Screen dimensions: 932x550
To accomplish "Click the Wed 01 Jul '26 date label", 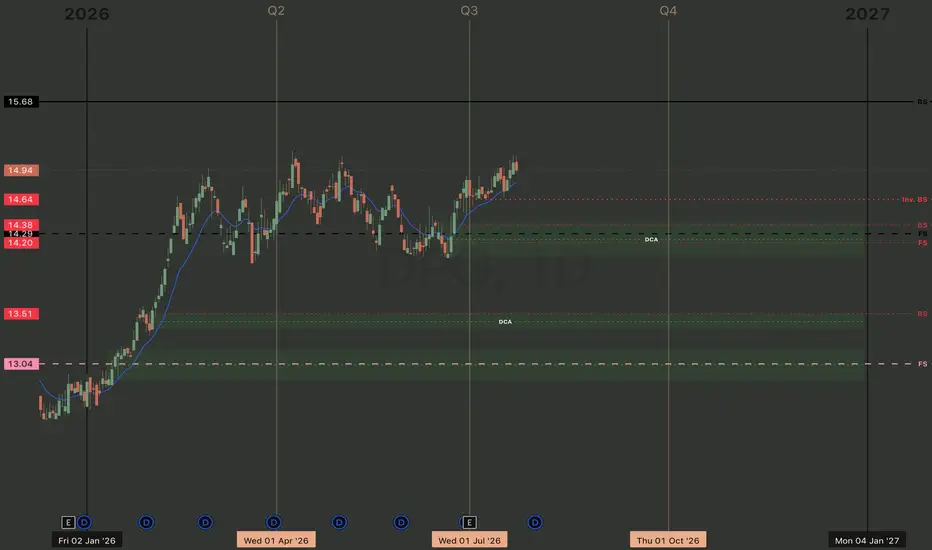I will pos(469,540).
